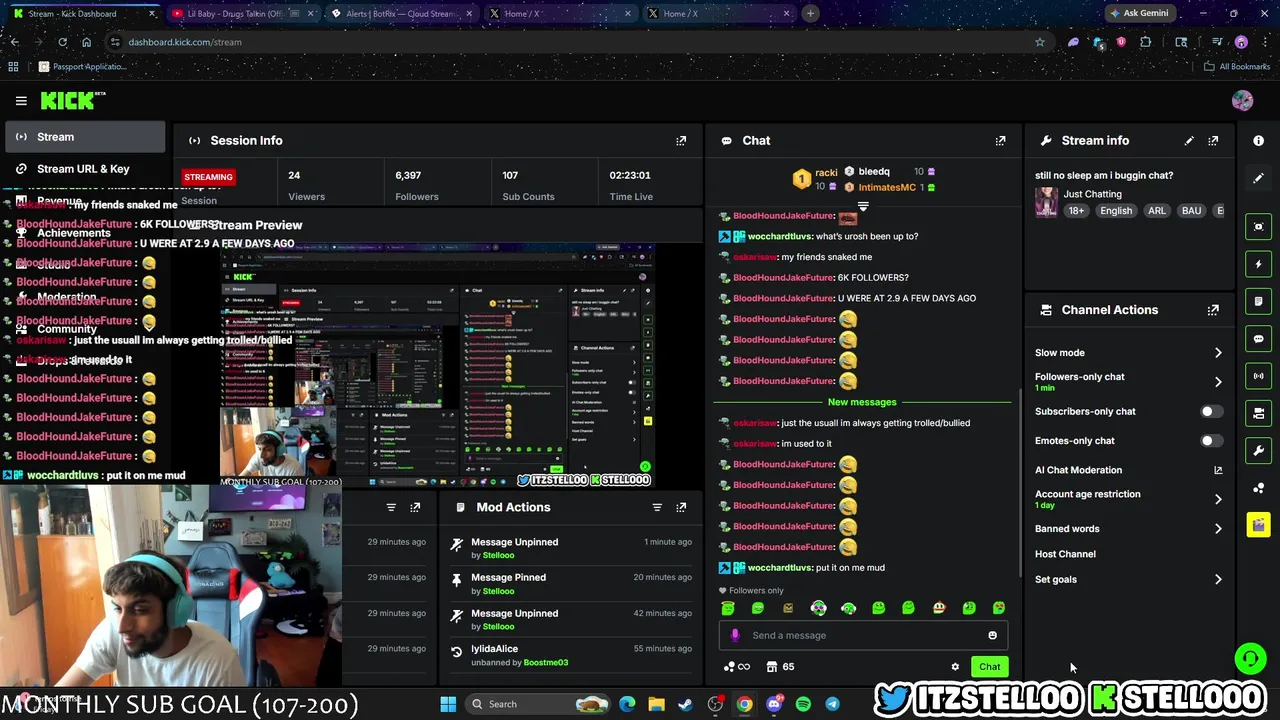
Task: Click the channel points infinity icon
Action: point(737,667)
